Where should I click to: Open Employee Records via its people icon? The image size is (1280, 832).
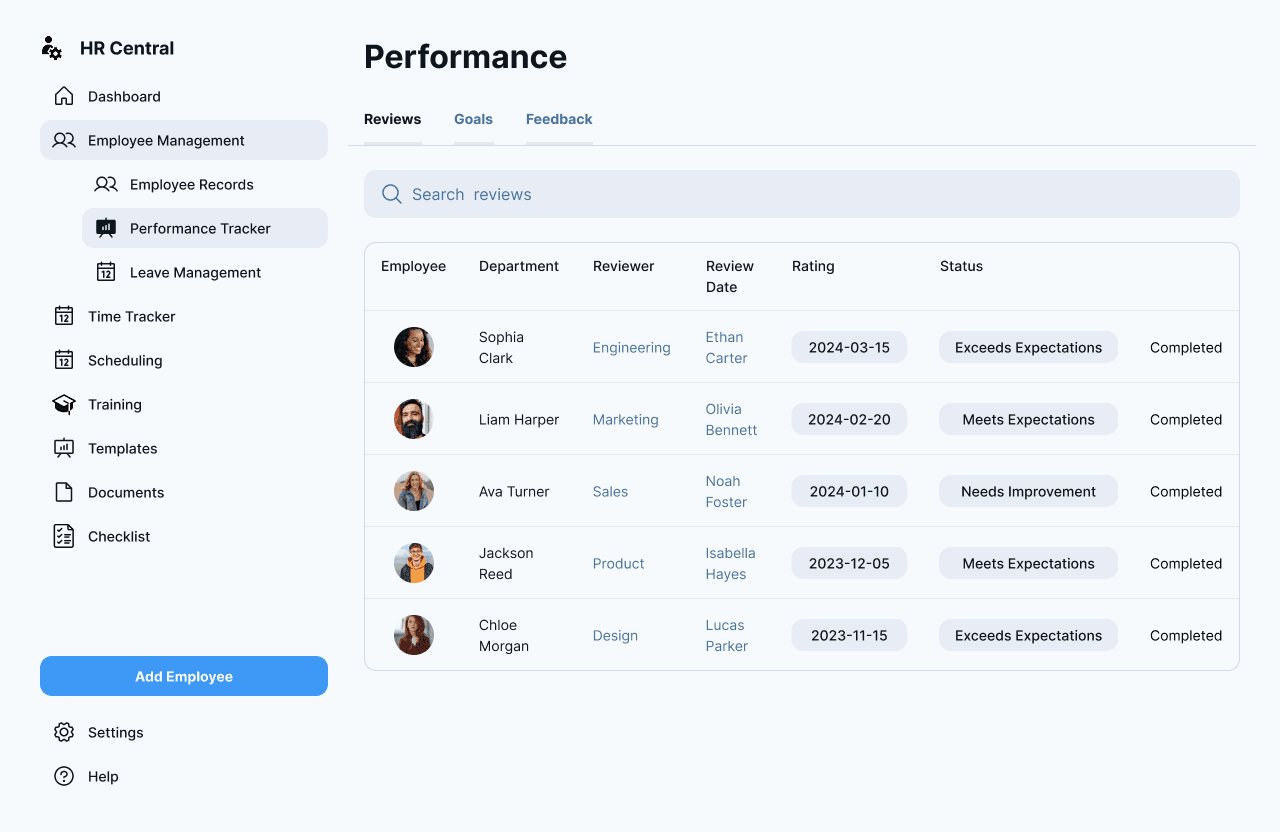pyautogui.click(x=105, y=184)
